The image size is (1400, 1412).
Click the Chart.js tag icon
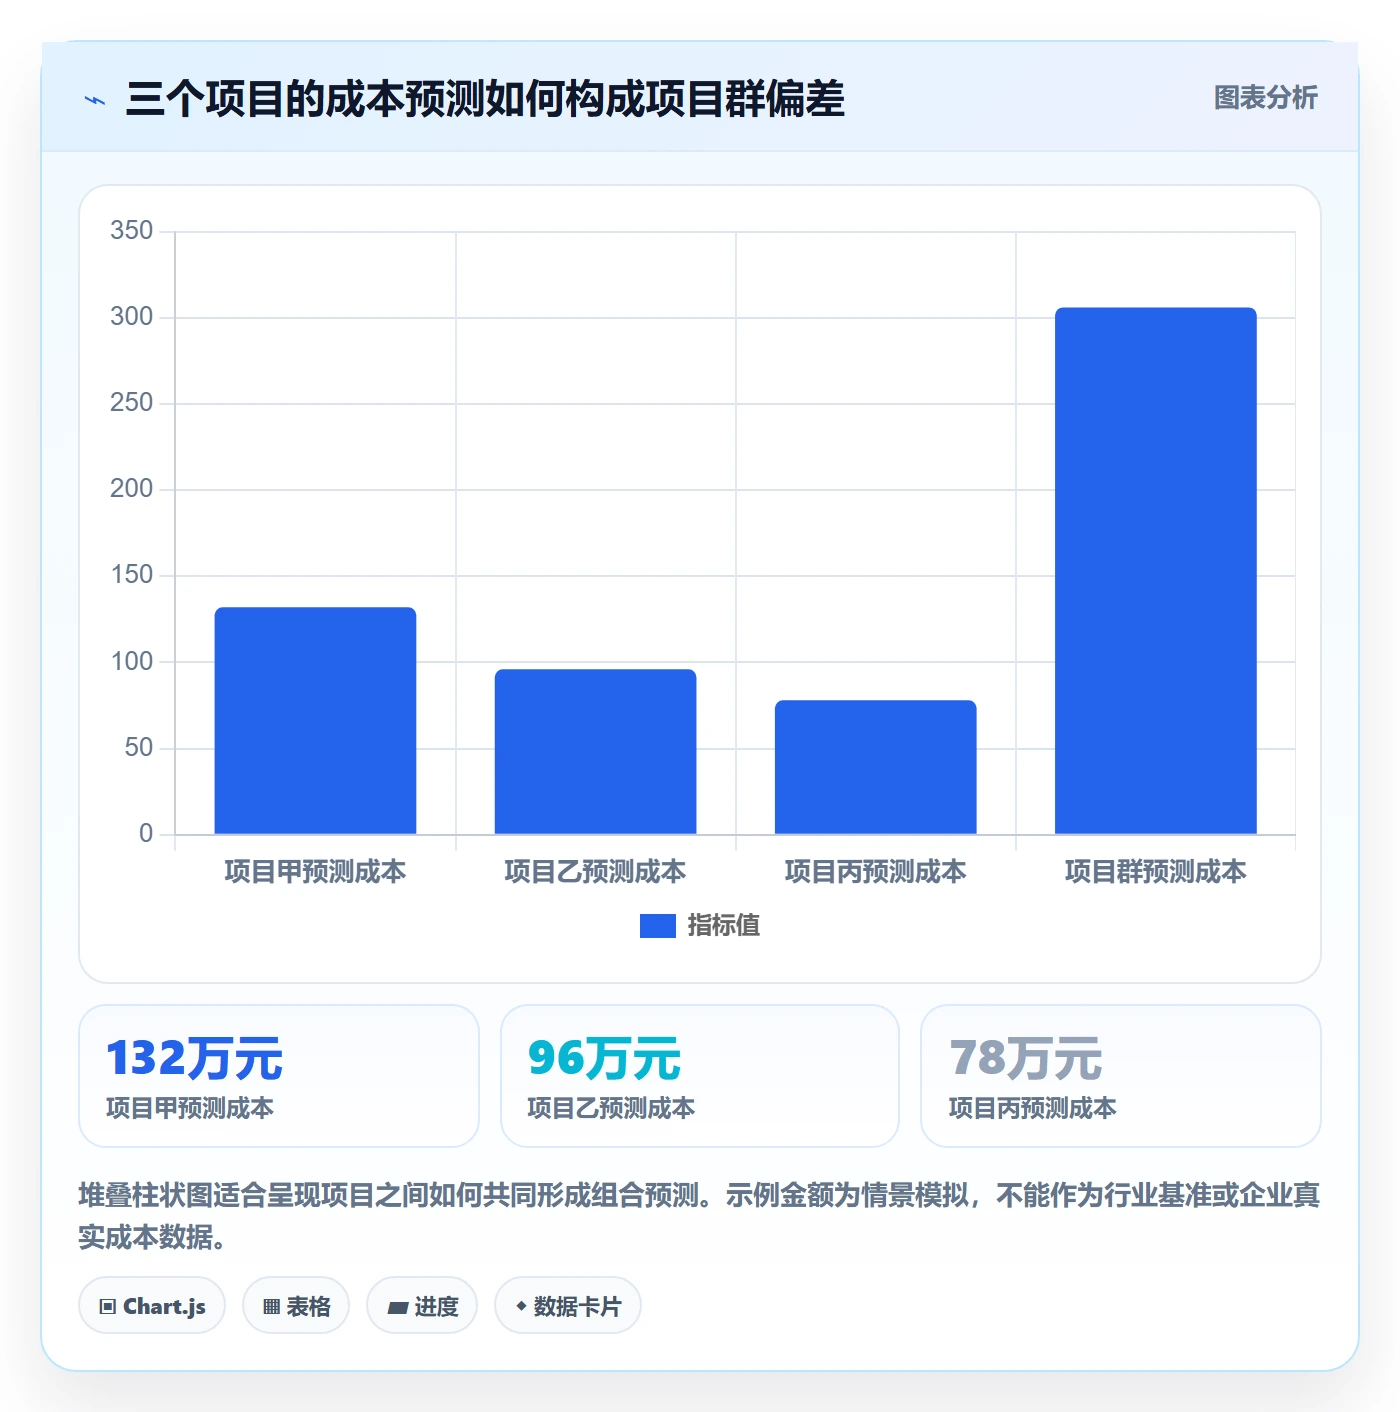point(108,1307)
